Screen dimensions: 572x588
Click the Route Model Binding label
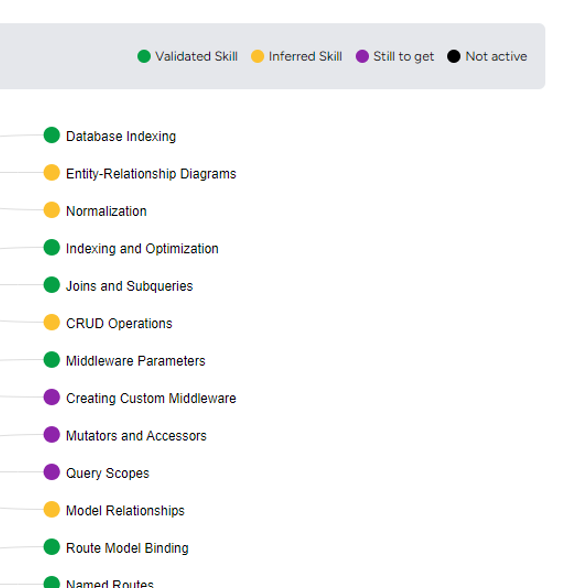click(x=127, y=548)
